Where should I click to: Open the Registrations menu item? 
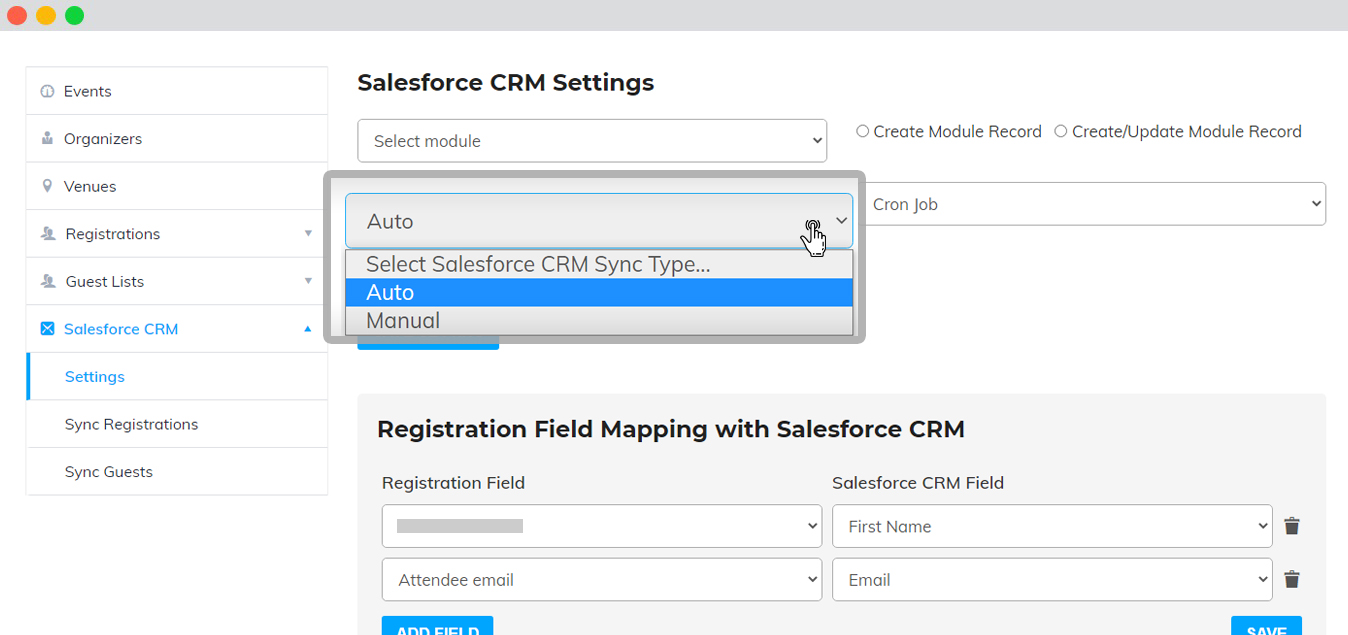coord(177,234)
